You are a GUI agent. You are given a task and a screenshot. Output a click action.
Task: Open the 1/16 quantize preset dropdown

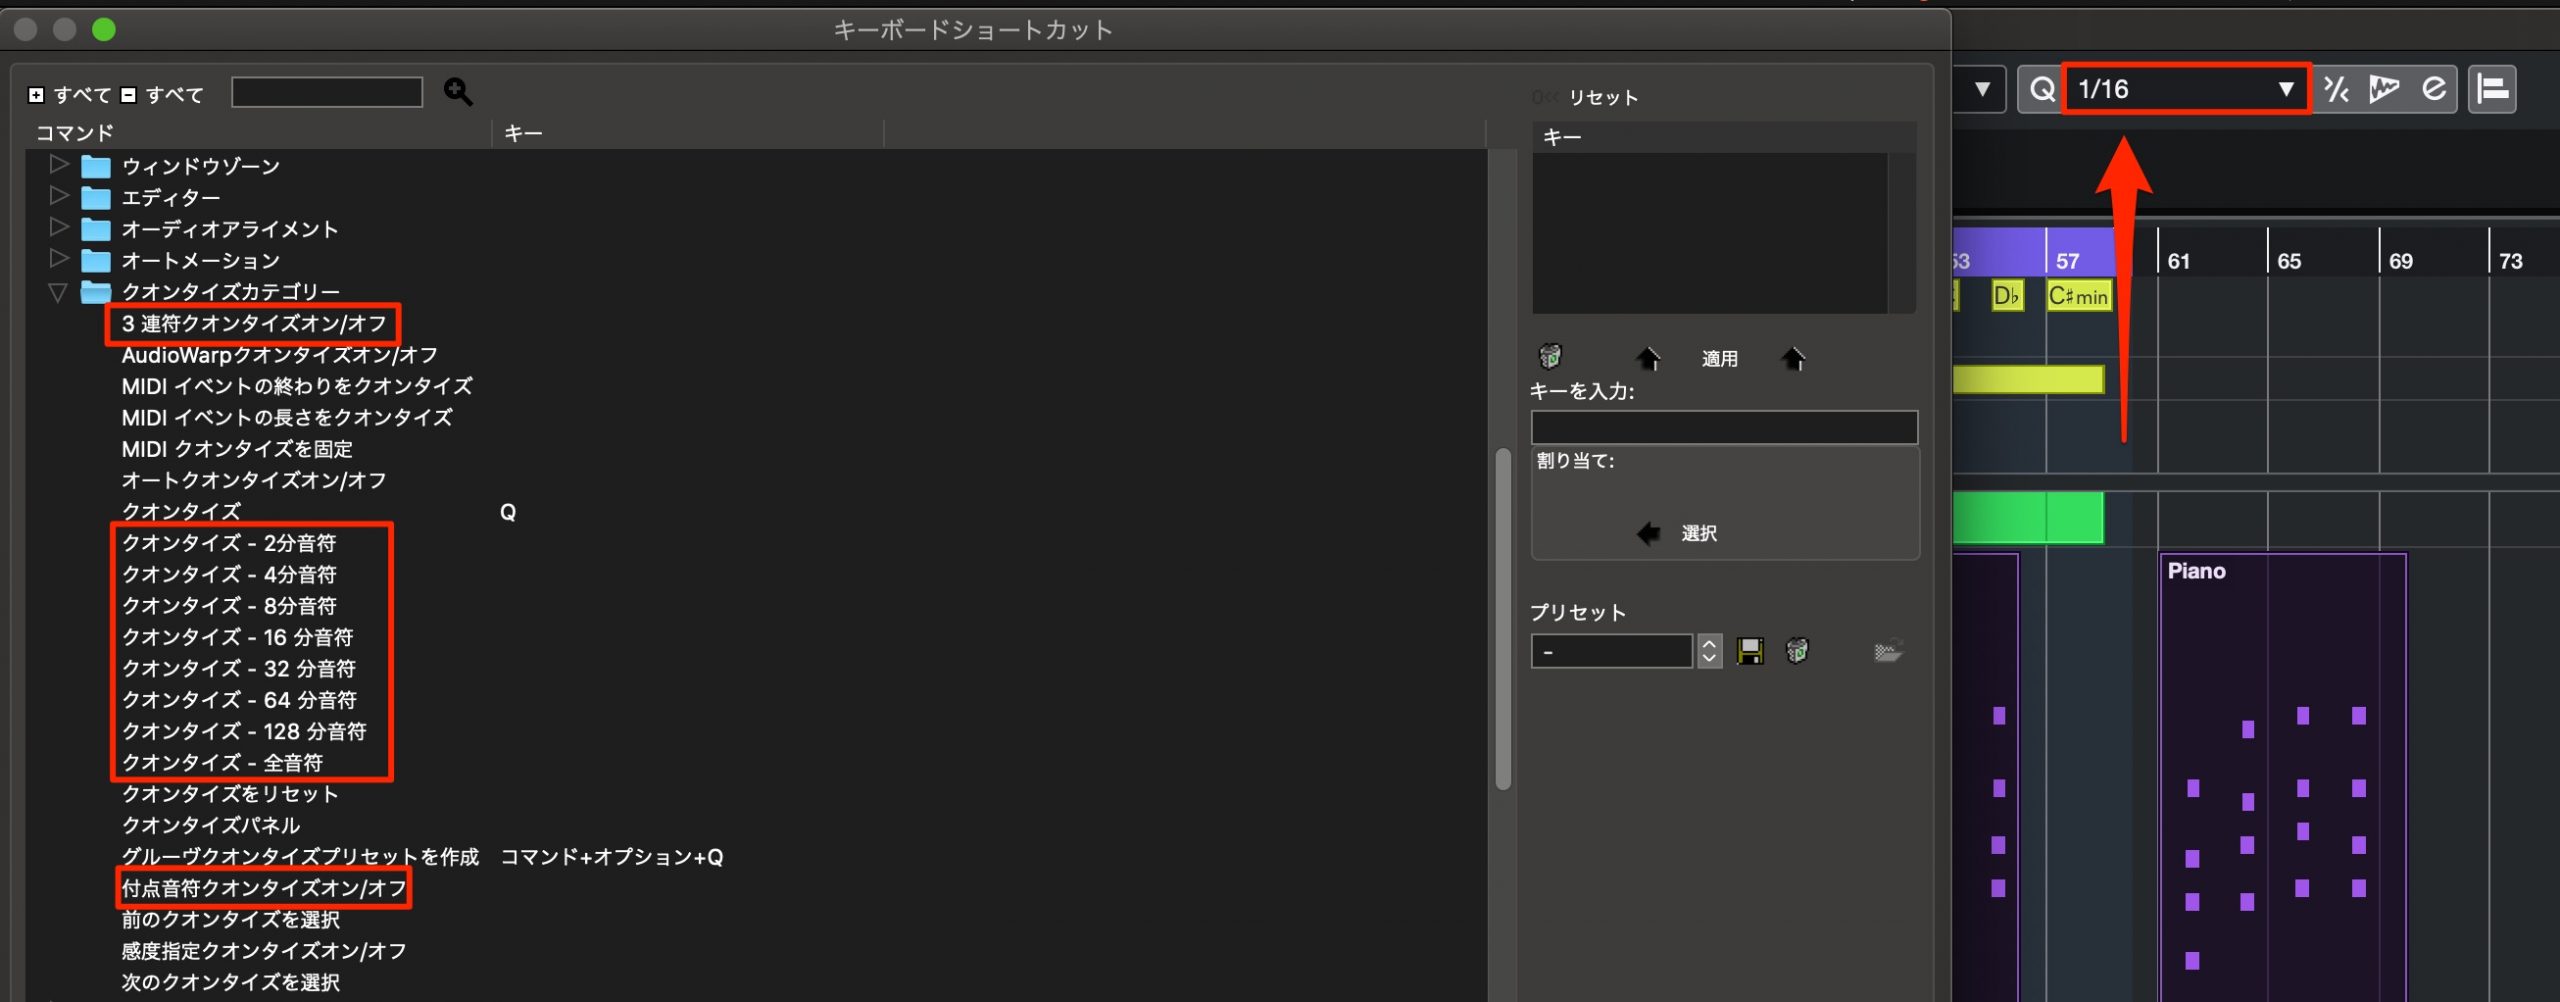[x=2186, y=90]
